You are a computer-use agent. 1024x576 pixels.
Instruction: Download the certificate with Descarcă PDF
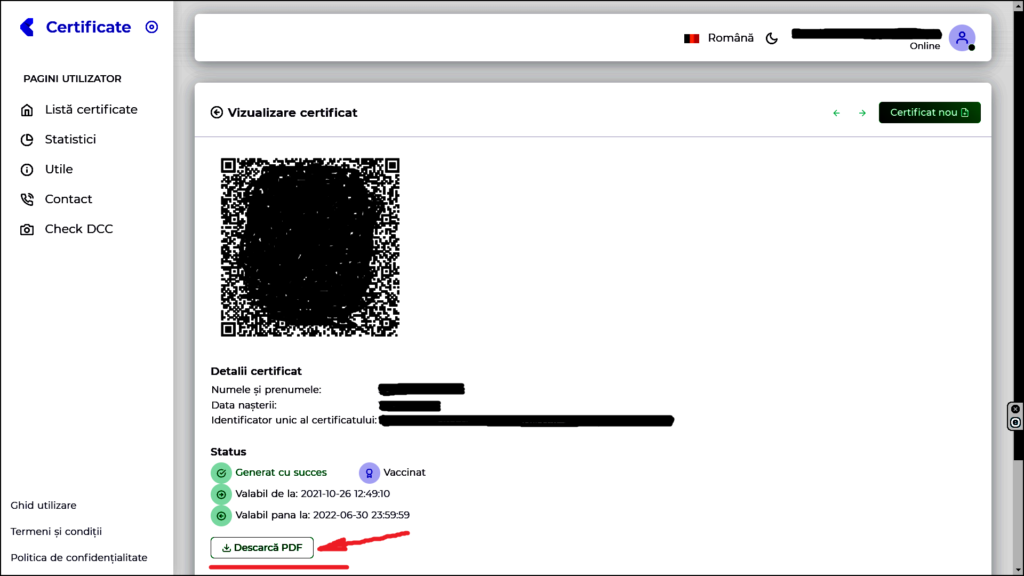pyautogui.click(x=262, y=547)
